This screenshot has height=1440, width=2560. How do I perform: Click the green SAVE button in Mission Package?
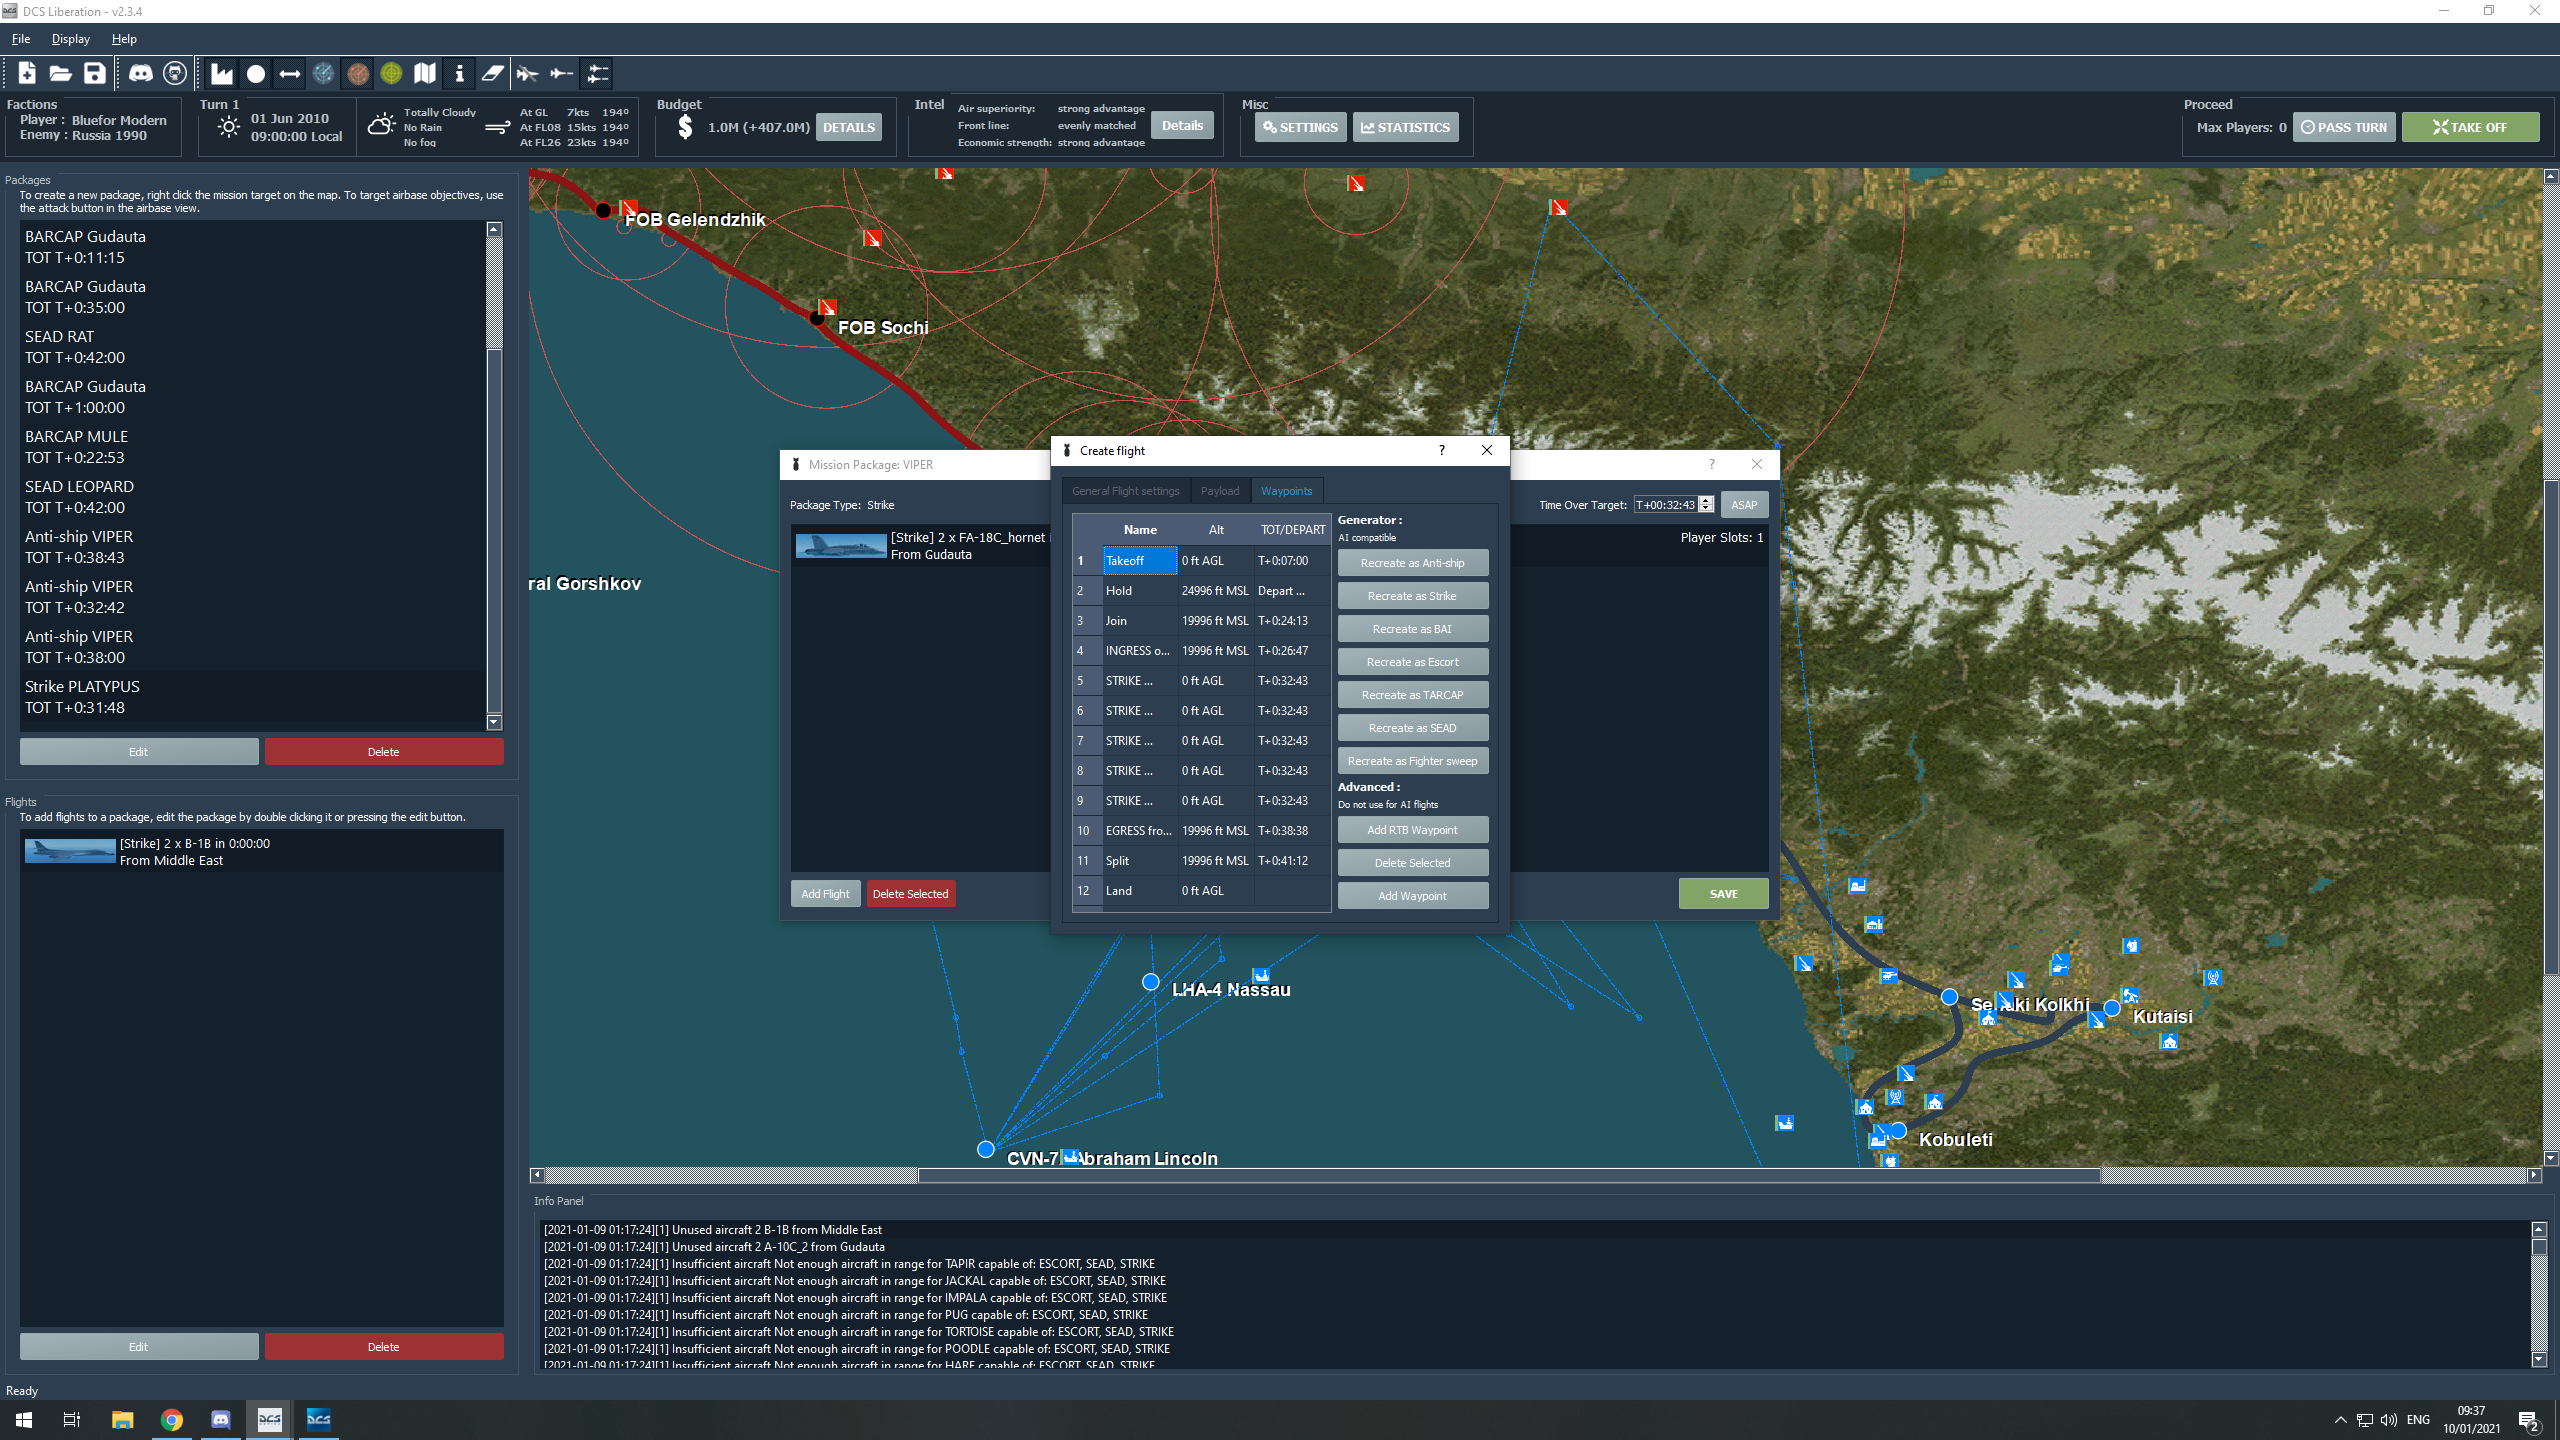1723,894
